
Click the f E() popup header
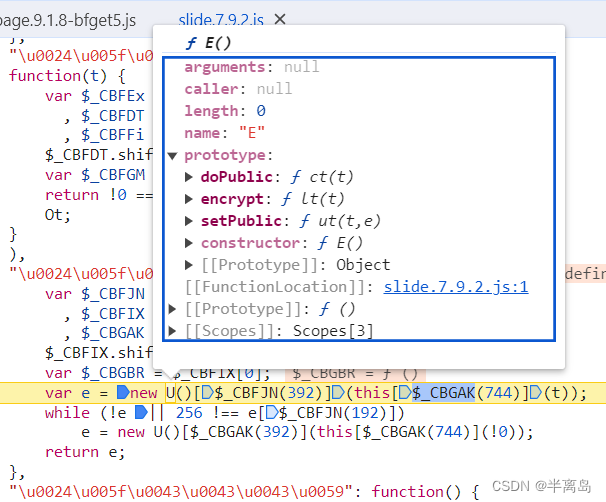coord(209,43)
